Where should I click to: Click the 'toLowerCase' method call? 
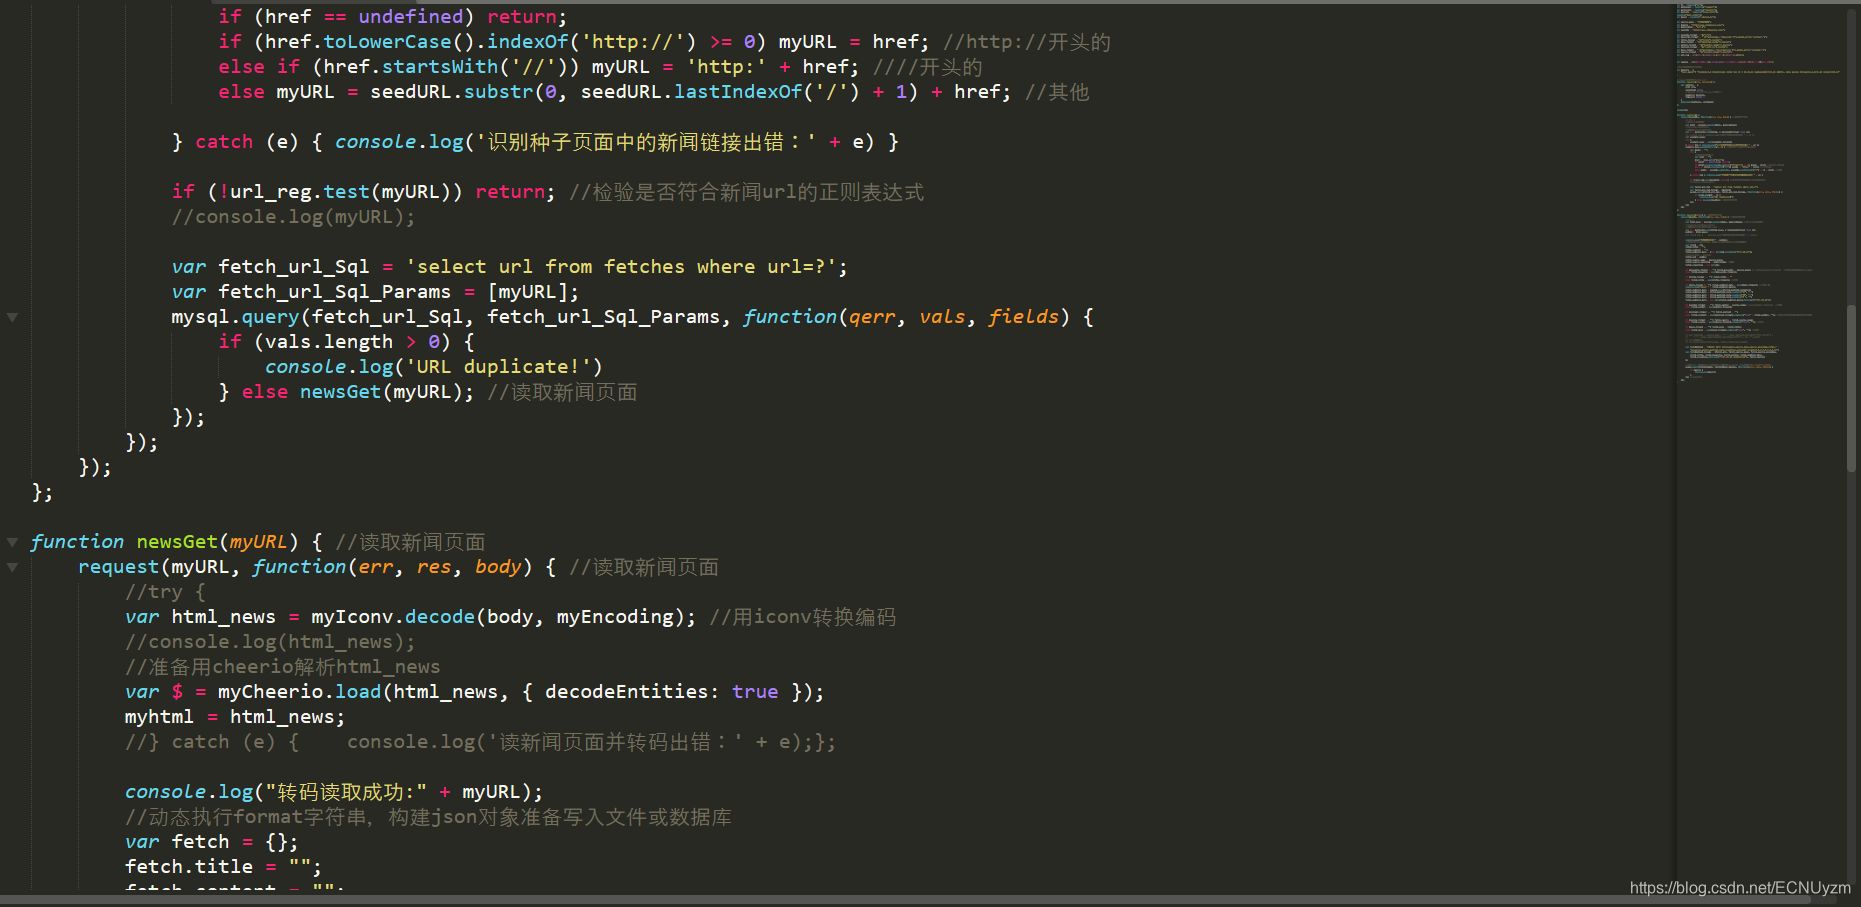coord(387,42)
